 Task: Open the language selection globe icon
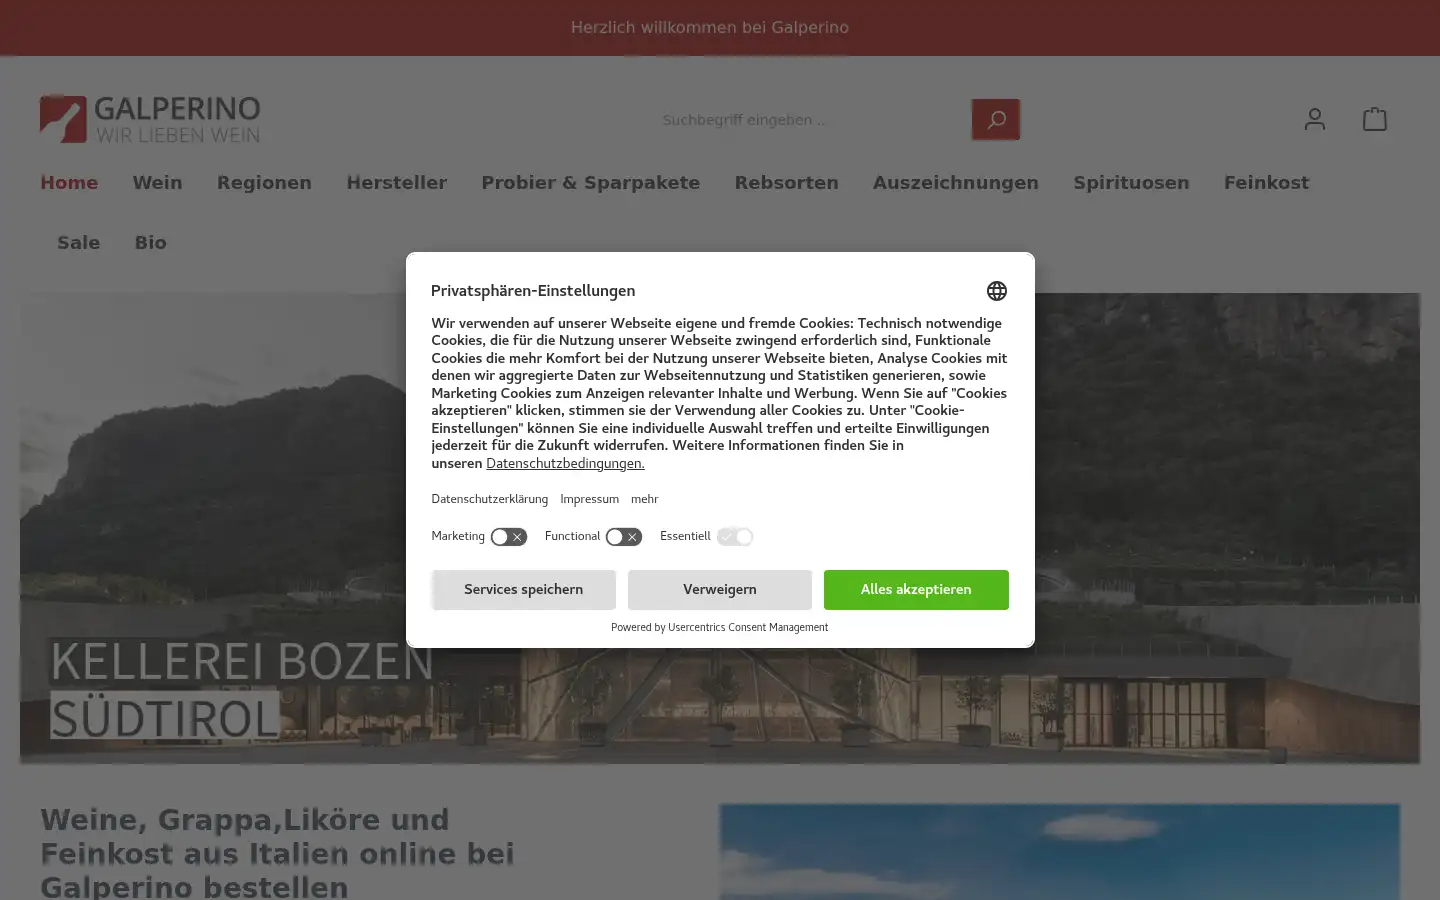[996, 291]
